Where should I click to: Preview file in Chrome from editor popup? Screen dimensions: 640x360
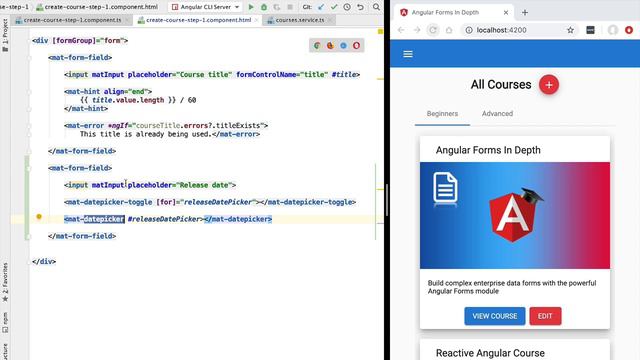click(x=317, y=46)
